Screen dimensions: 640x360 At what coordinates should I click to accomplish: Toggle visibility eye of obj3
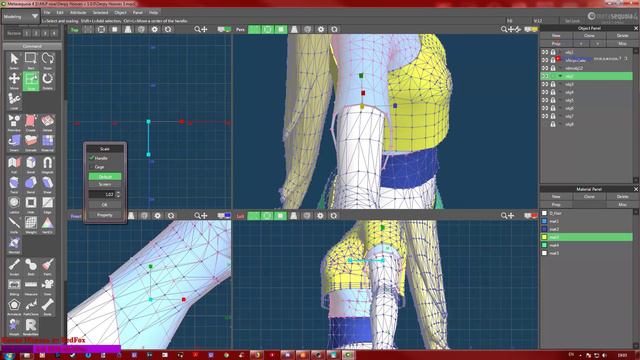tap(545, 84)
